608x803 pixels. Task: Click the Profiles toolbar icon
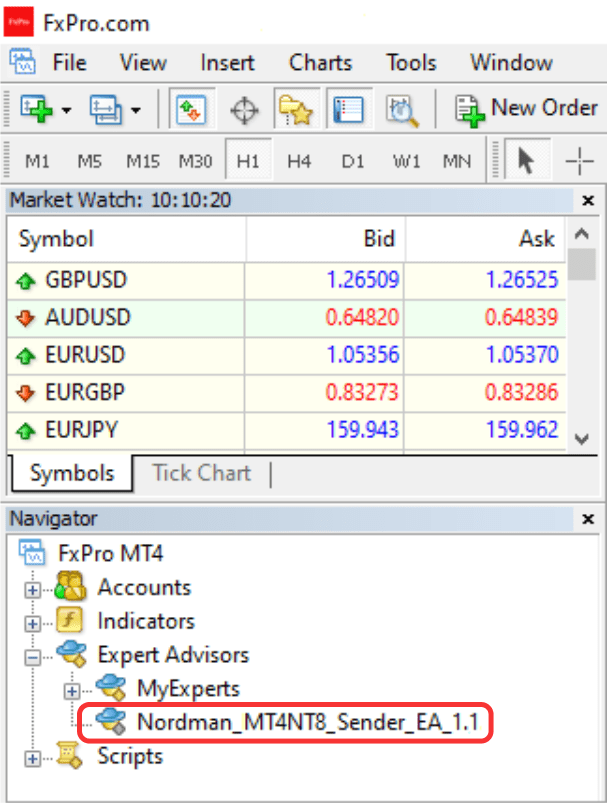coord(104,108)
